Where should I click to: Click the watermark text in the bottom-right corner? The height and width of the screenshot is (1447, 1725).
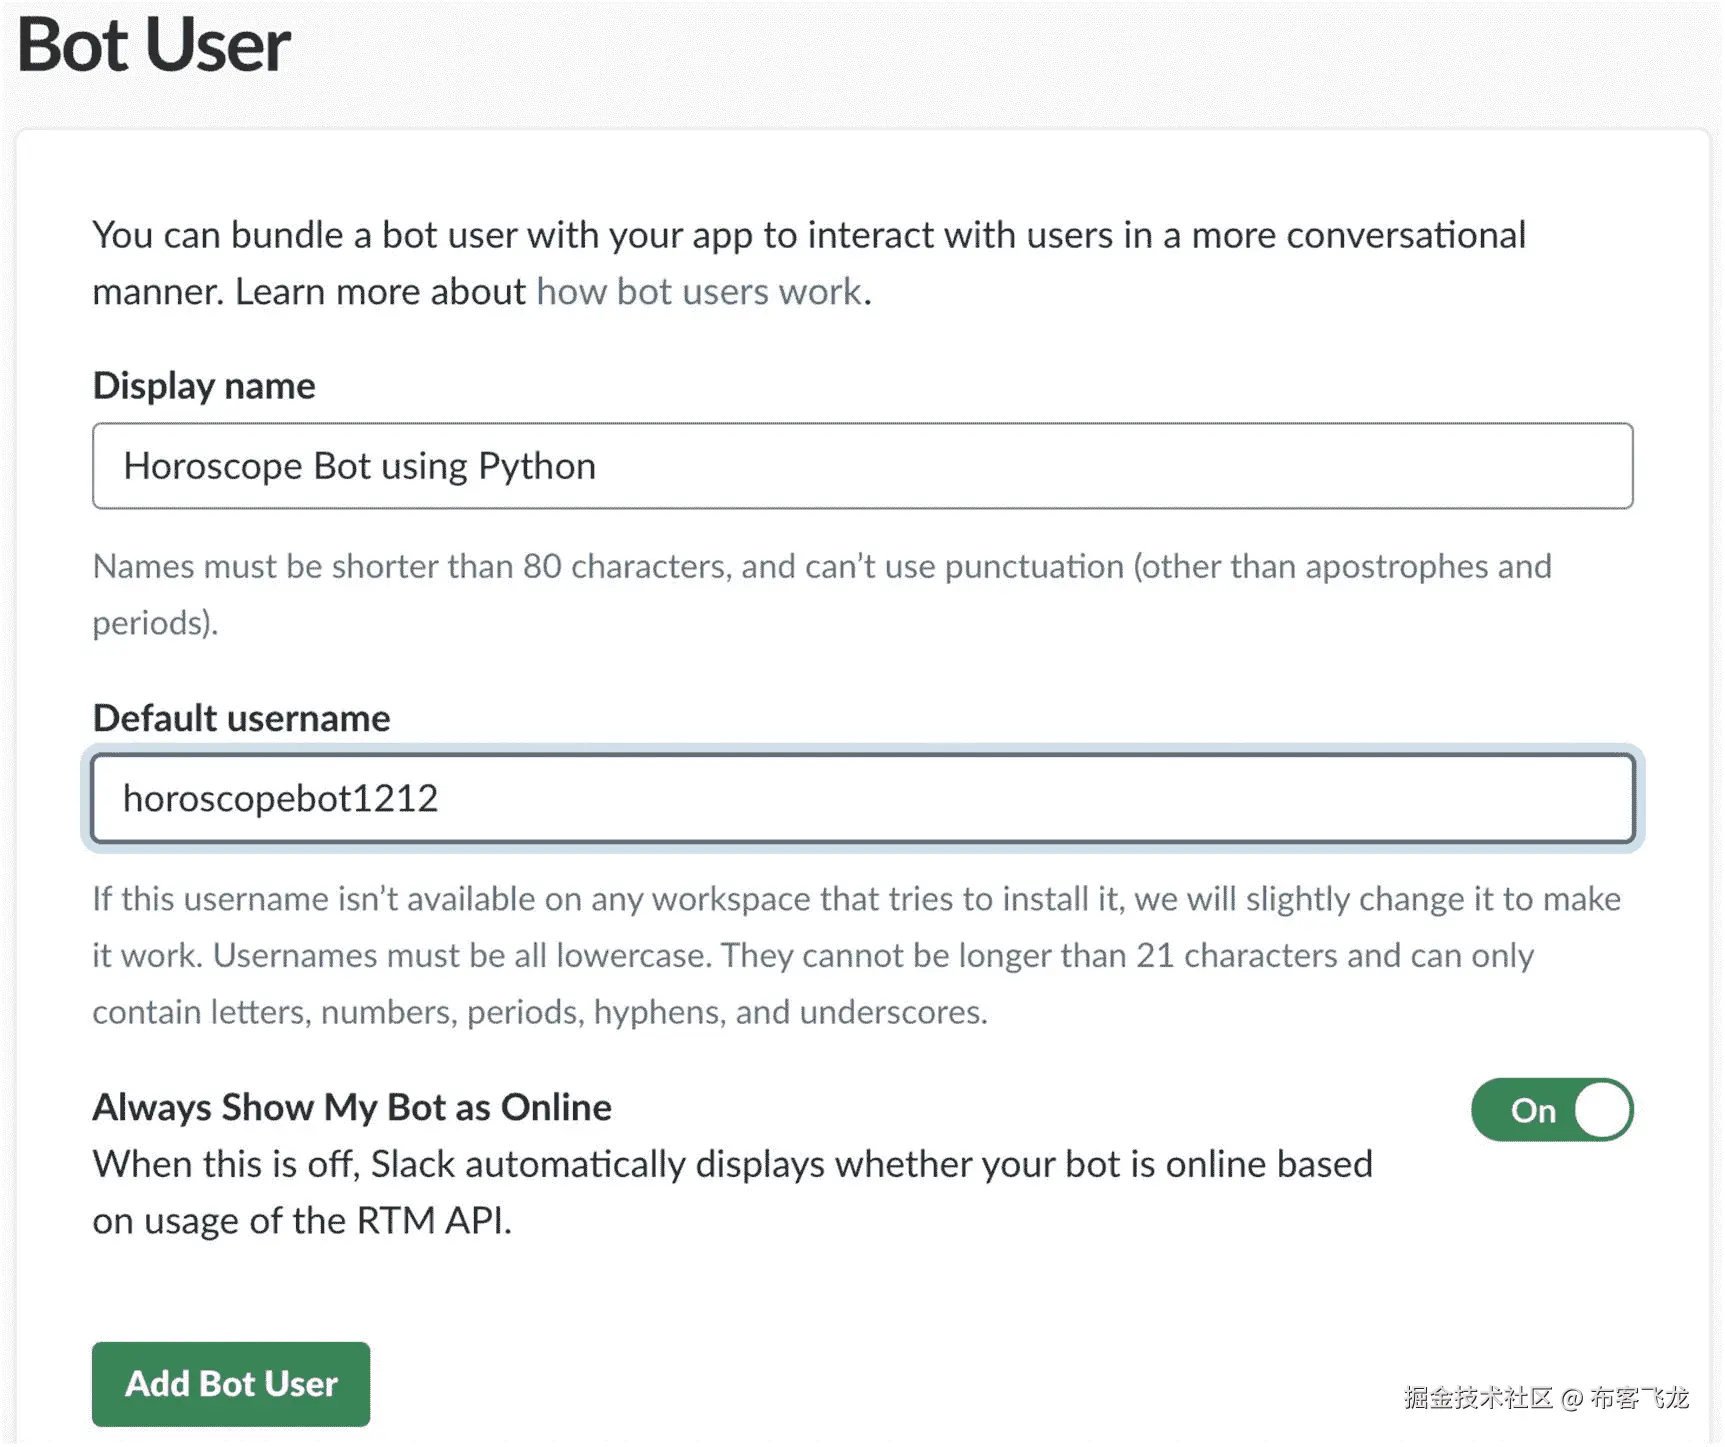(1546, 1398)
